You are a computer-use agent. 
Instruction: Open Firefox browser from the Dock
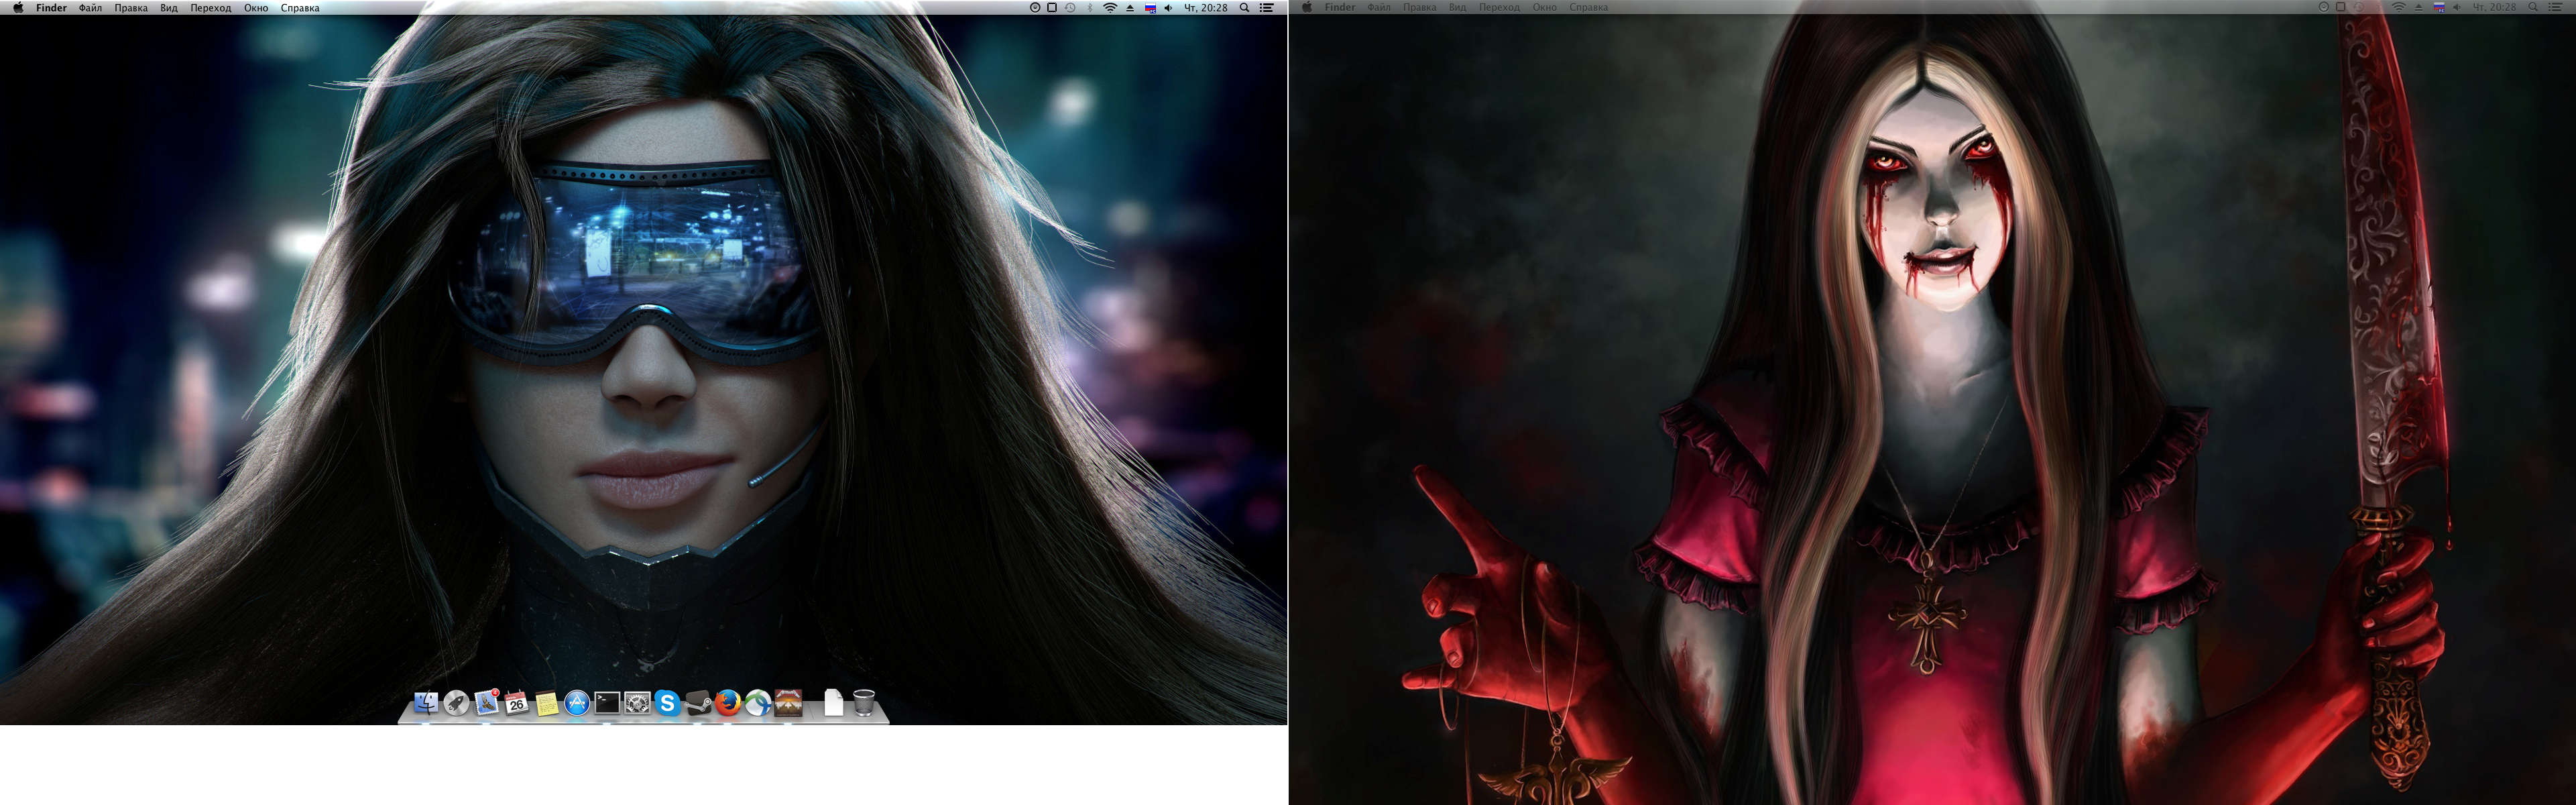tap(728, 704)
